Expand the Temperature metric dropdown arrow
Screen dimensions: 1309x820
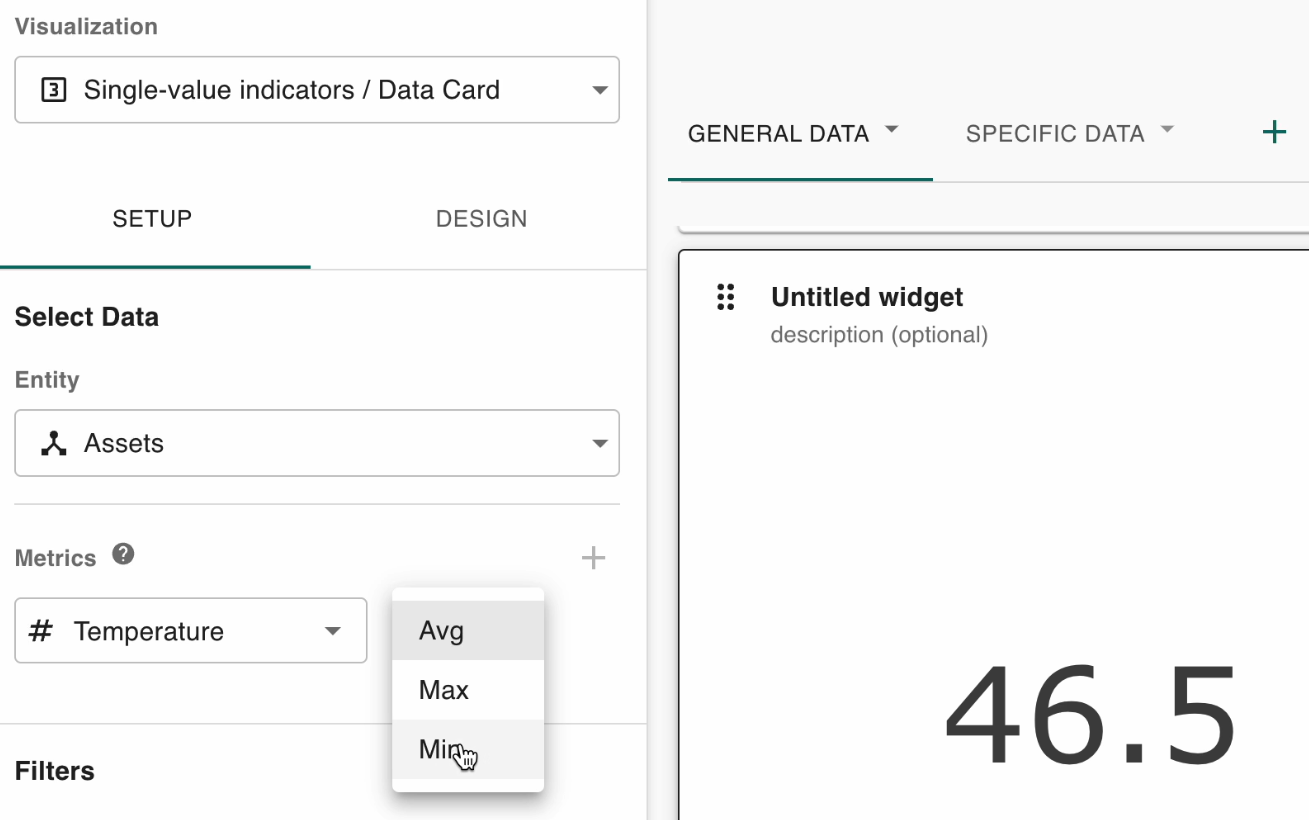click(x=332, y=631)
